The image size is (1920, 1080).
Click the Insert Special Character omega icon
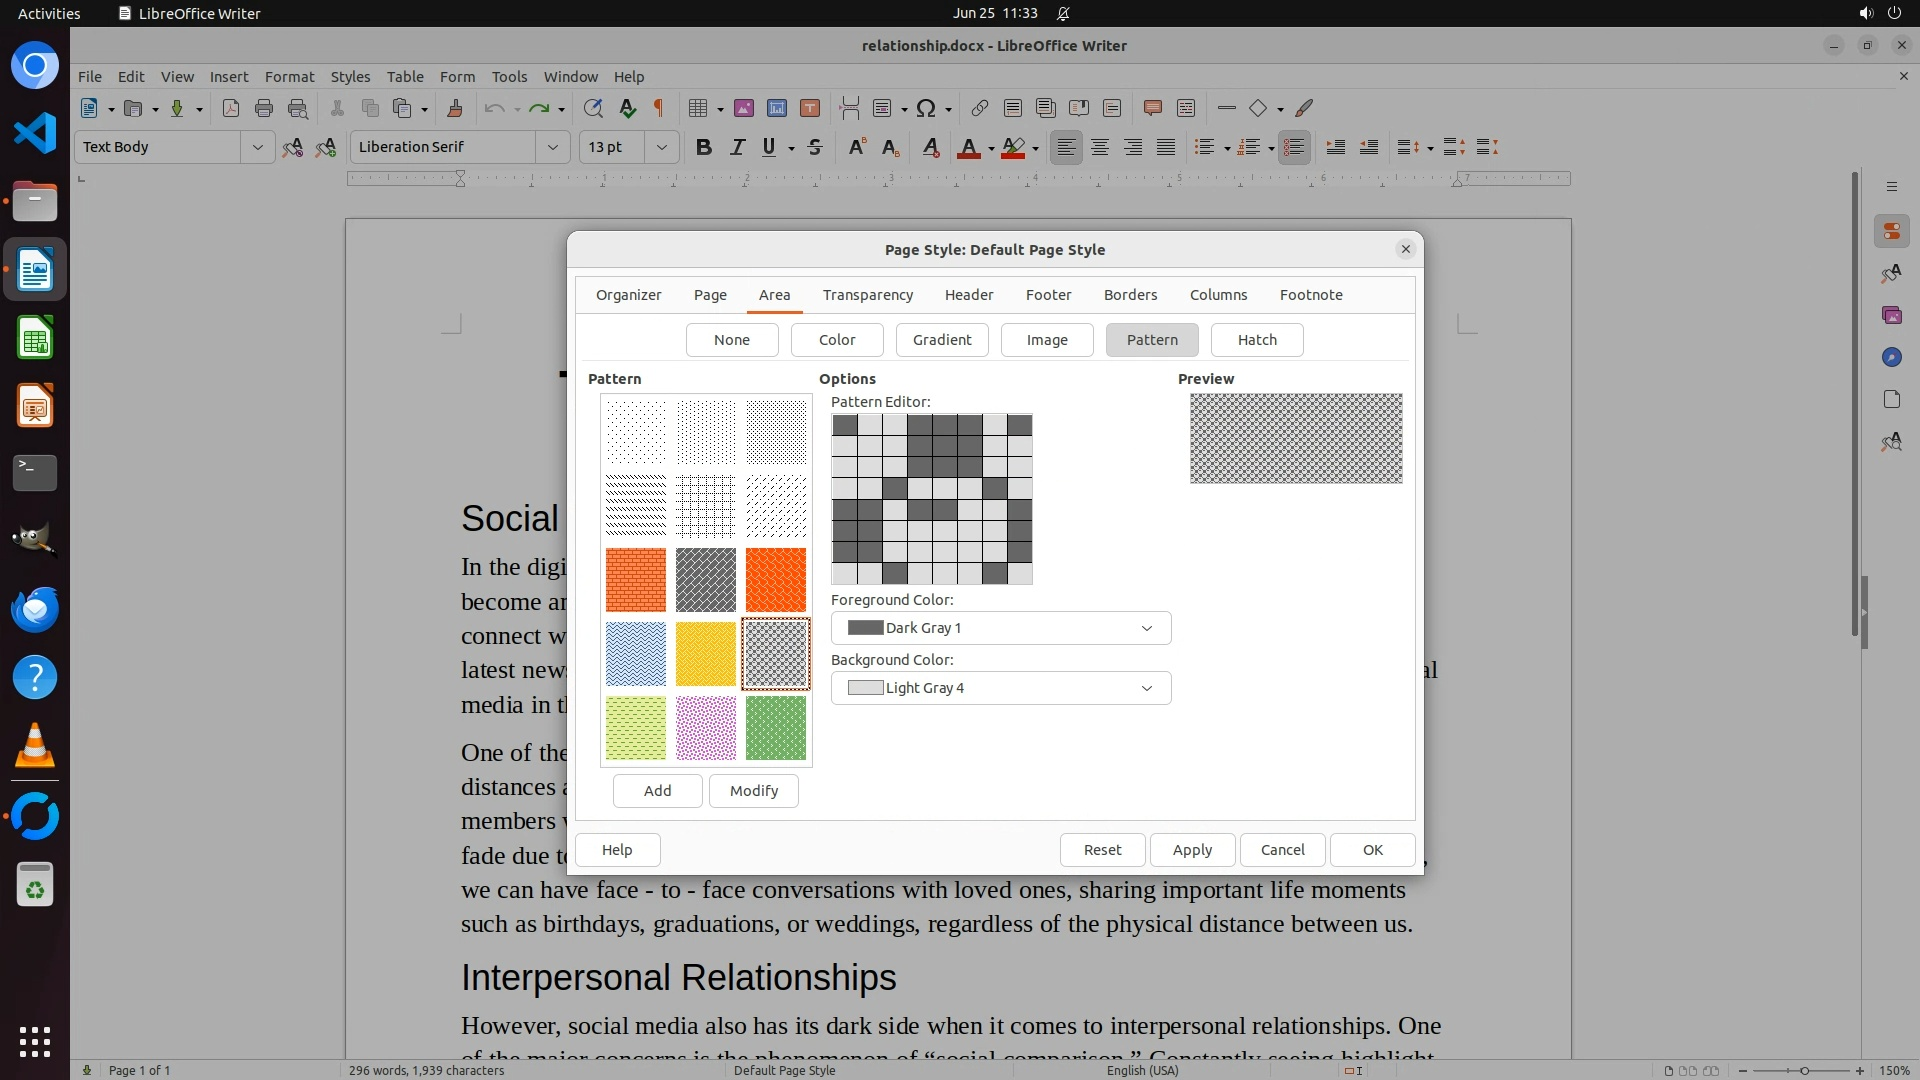926,108
